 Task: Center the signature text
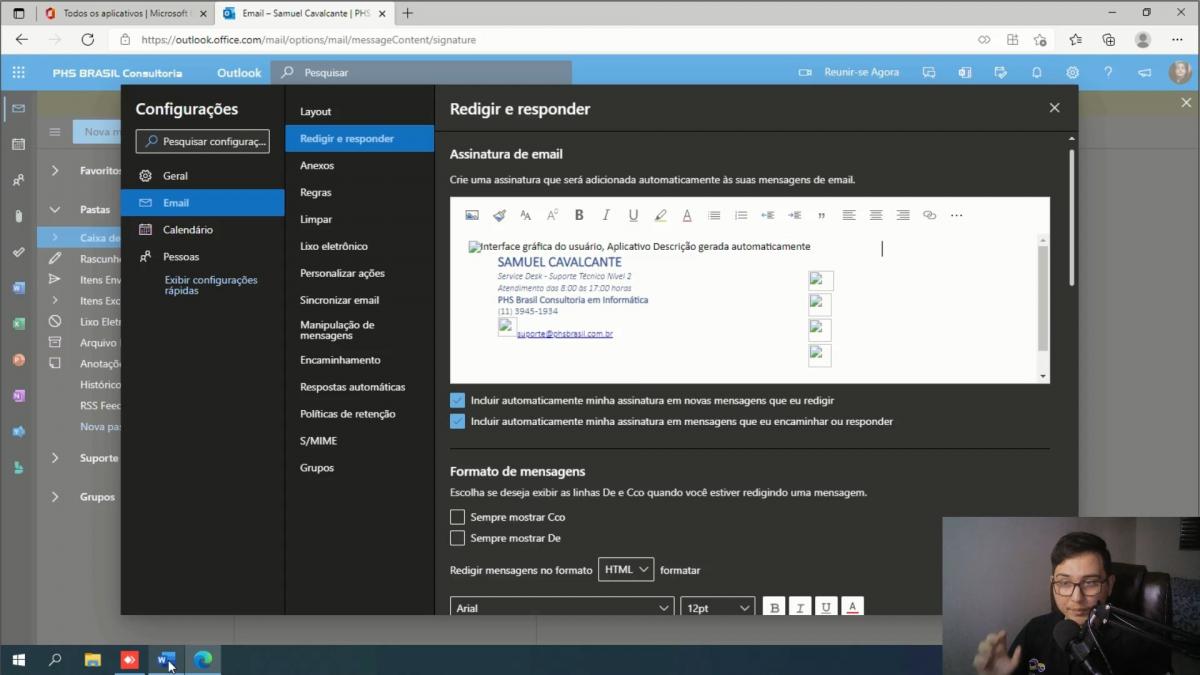click(876, 215)
